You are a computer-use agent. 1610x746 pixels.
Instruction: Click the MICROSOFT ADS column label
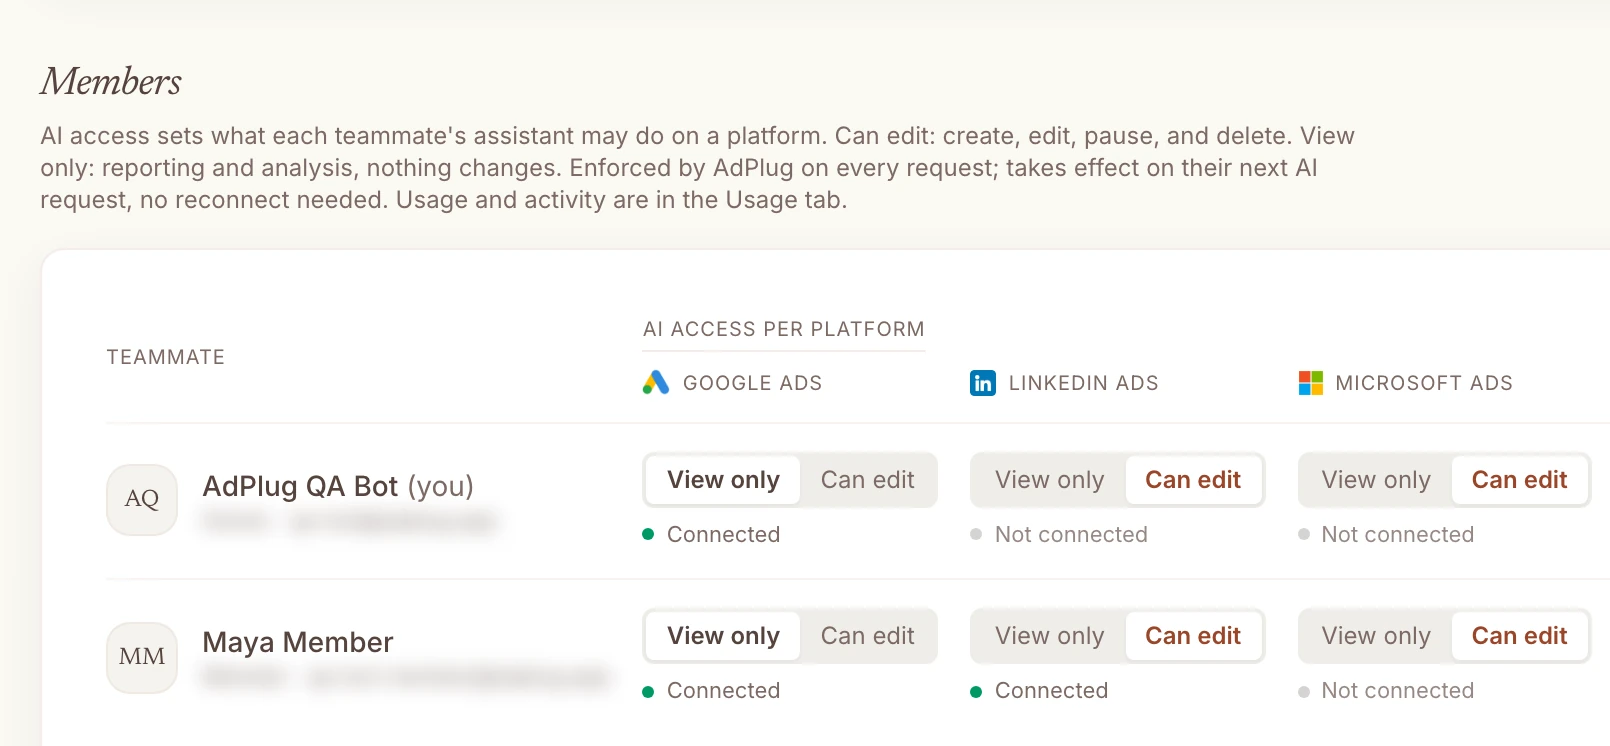[x=1424, y=383]
